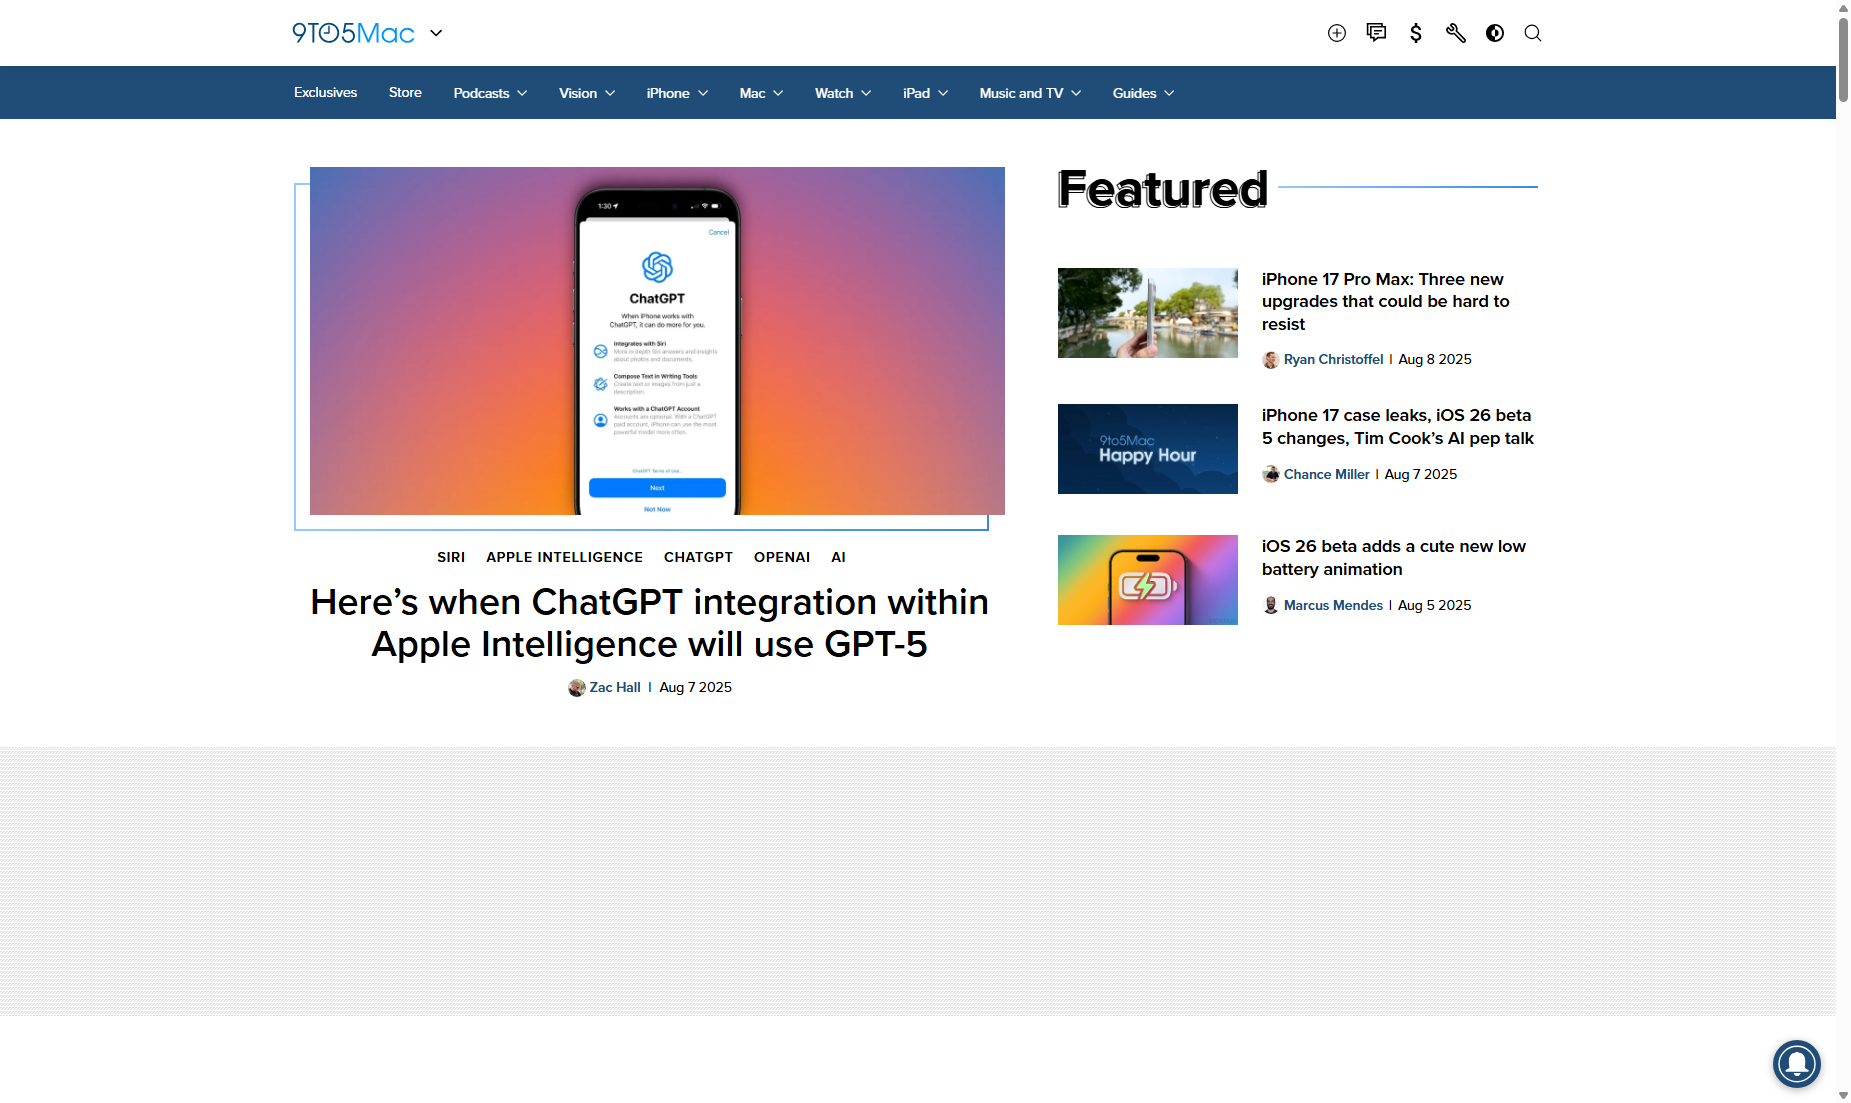Image resolution: width=1851 pixels, height=1103 pixels.
Task: Select the OPENAI tag
Action: coord(782,557)
